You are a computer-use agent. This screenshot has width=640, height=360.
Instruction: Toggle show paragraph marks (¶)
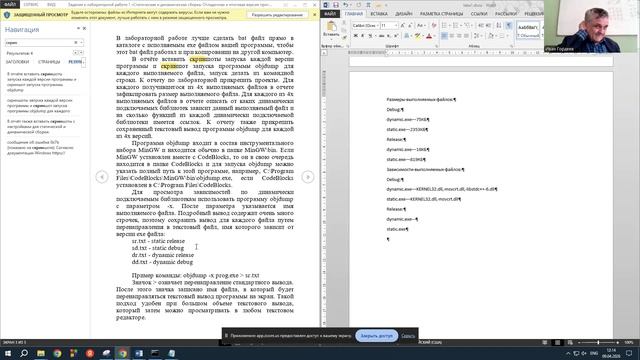tap(509, 26)
